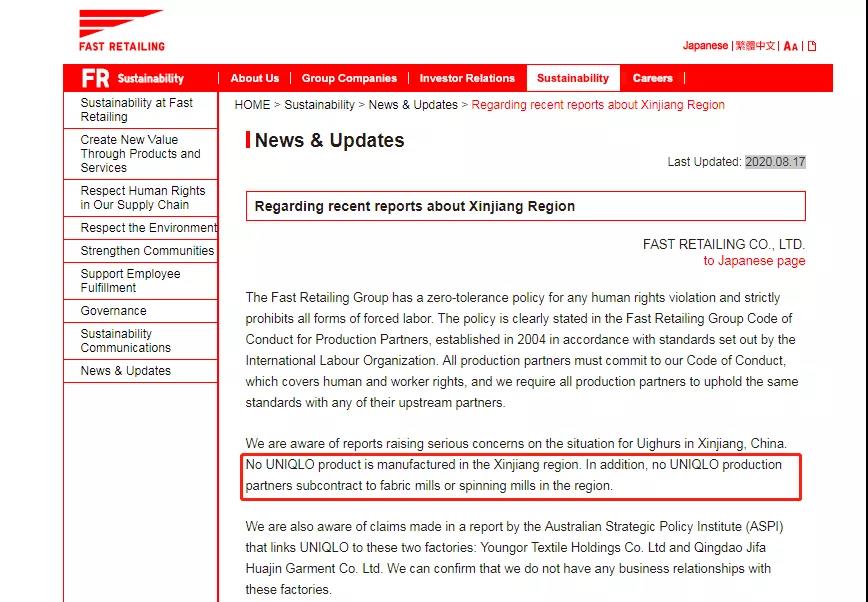The image size is (868, 602).
Task: Open Respect the Environment sidebar item
Action: (x=141, y=228)
